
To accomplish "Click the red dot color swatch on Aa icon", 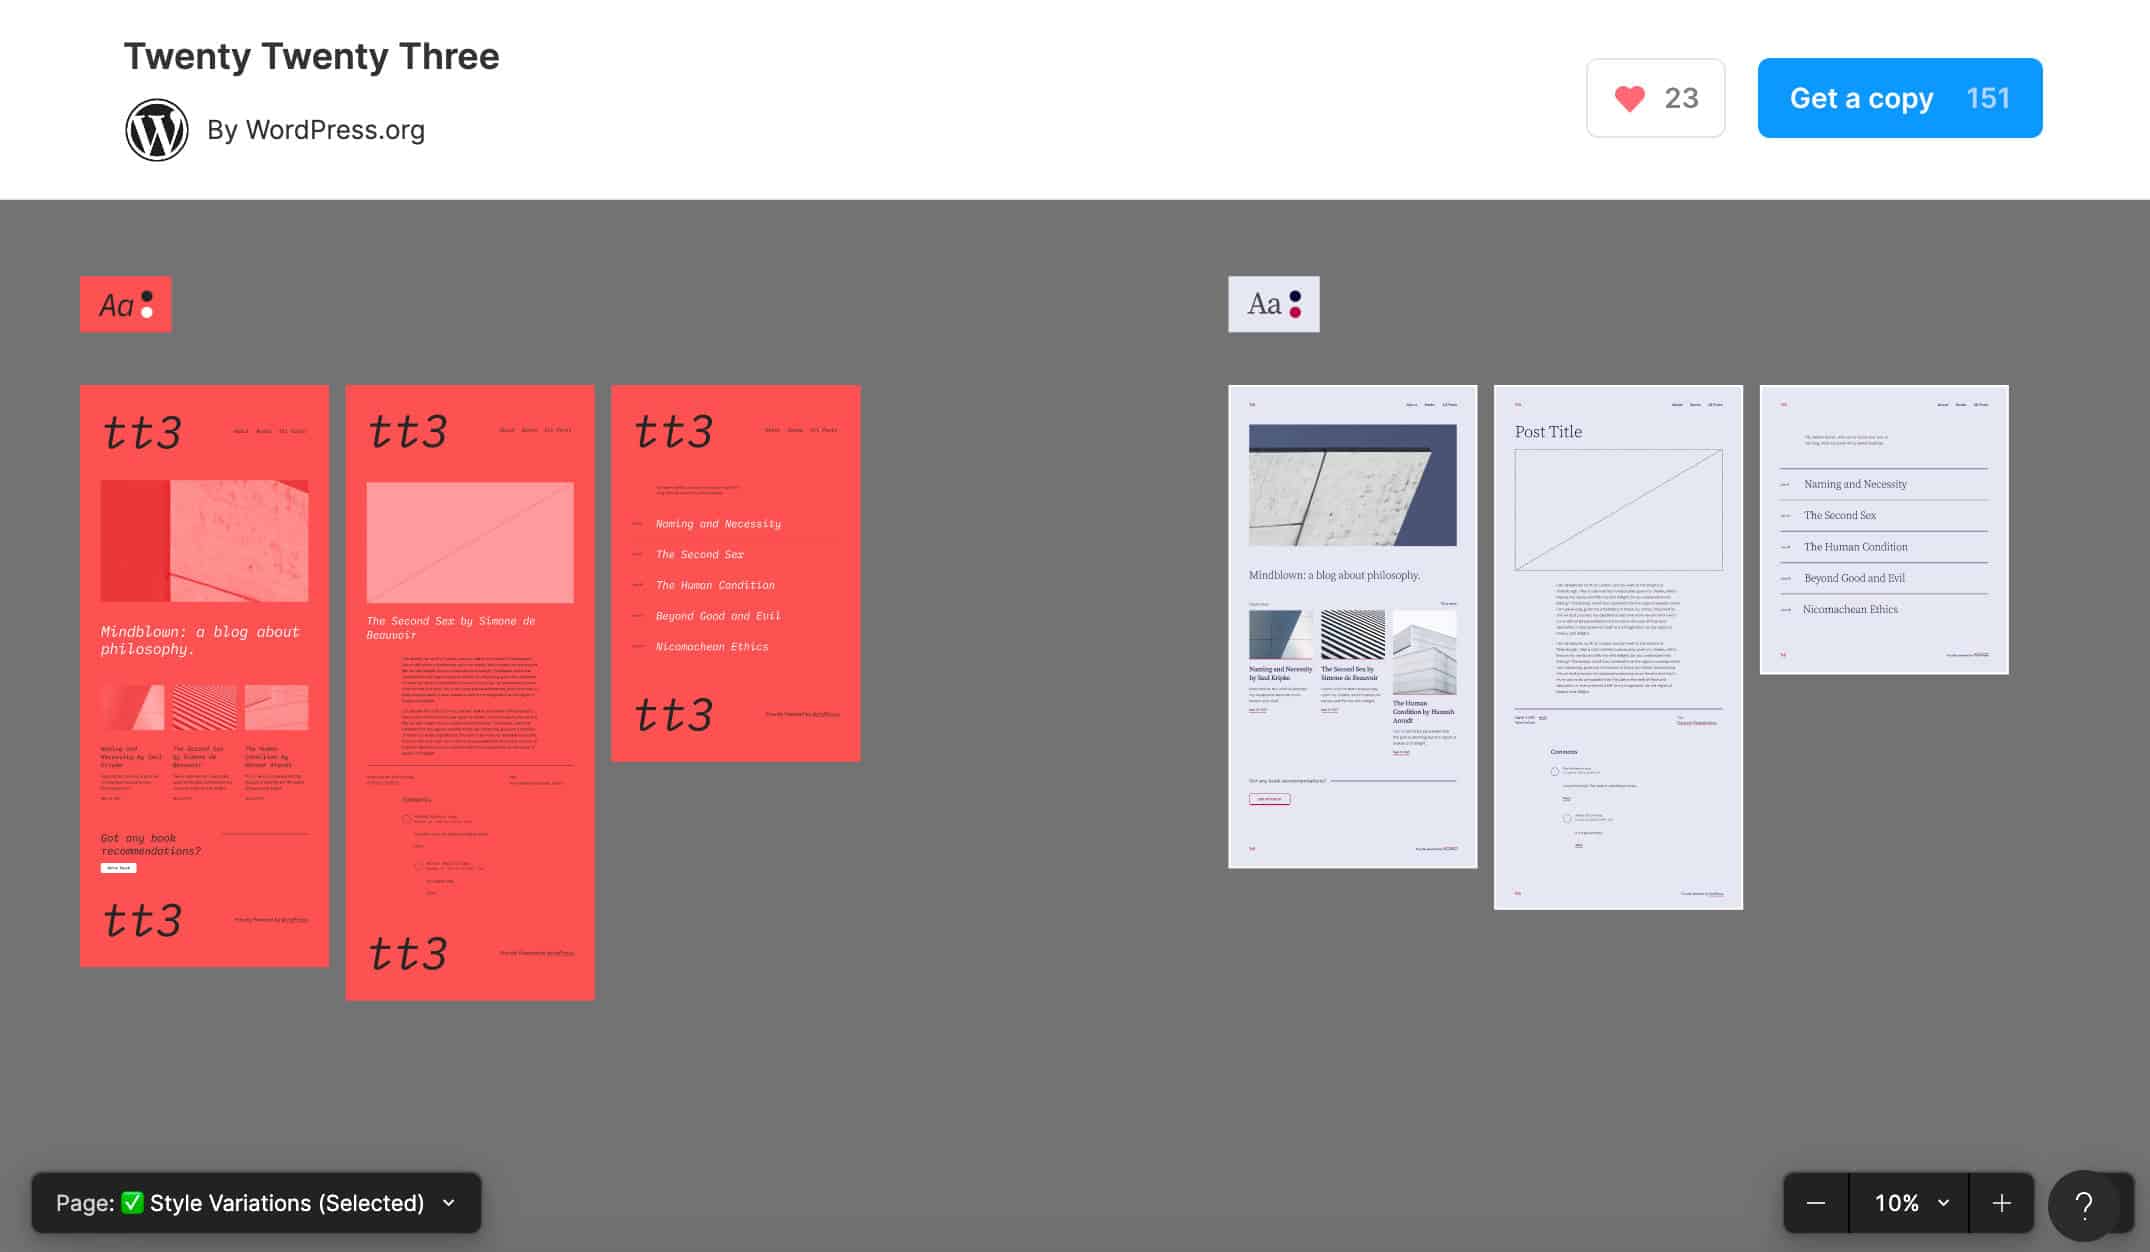I will tap(1296, 313).
